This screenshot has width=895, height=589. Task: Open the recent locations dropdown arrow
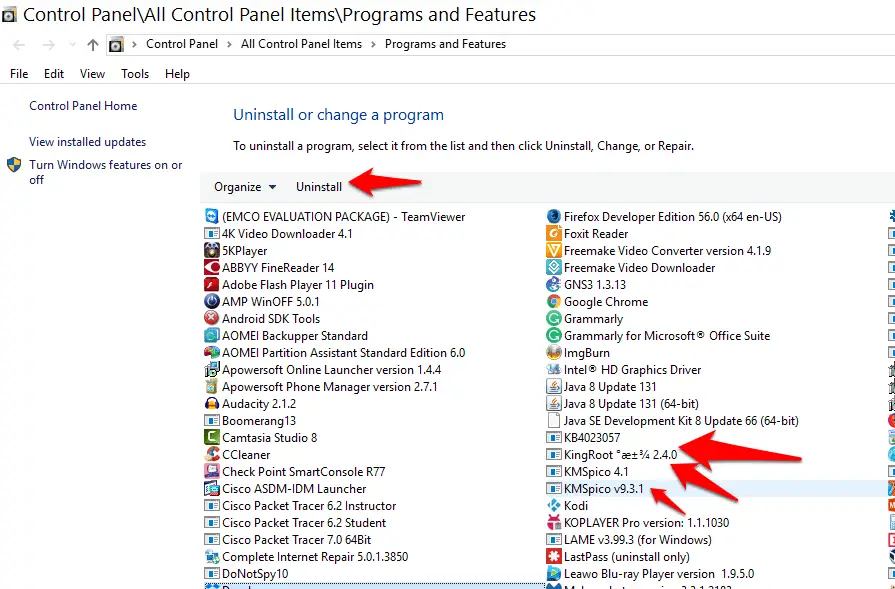pos(72,45)
